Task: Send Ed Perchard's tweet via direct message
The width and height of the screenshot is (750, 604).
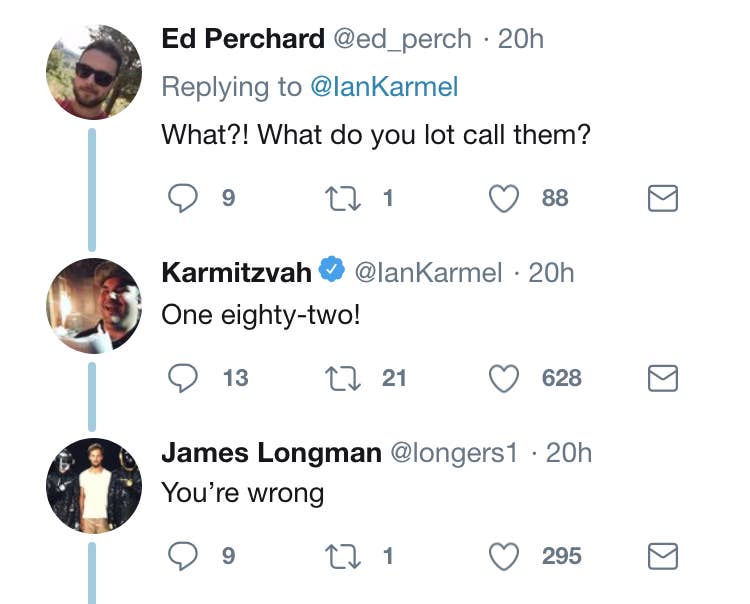Action: click(663, 199)
